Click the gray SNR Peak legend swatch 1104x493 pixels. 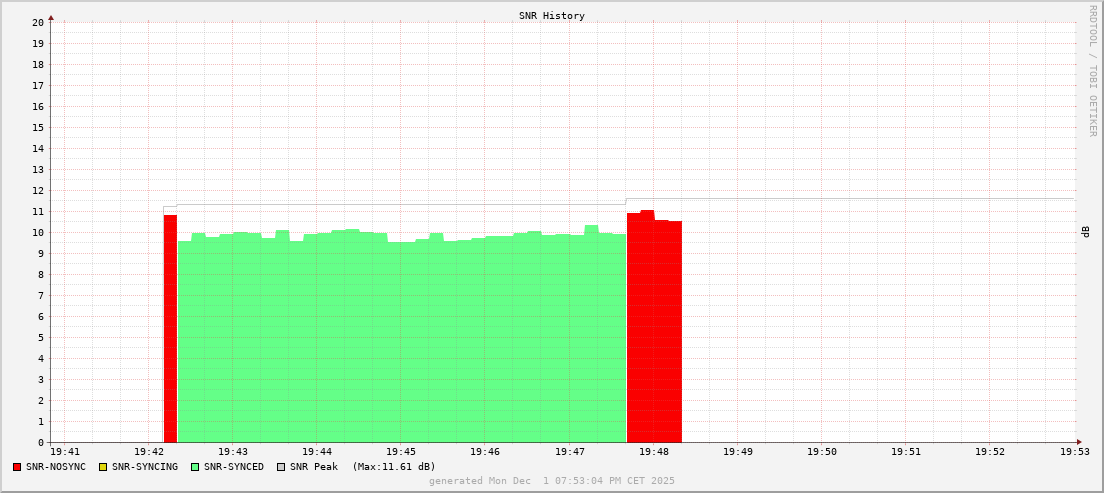click(281, 467)
